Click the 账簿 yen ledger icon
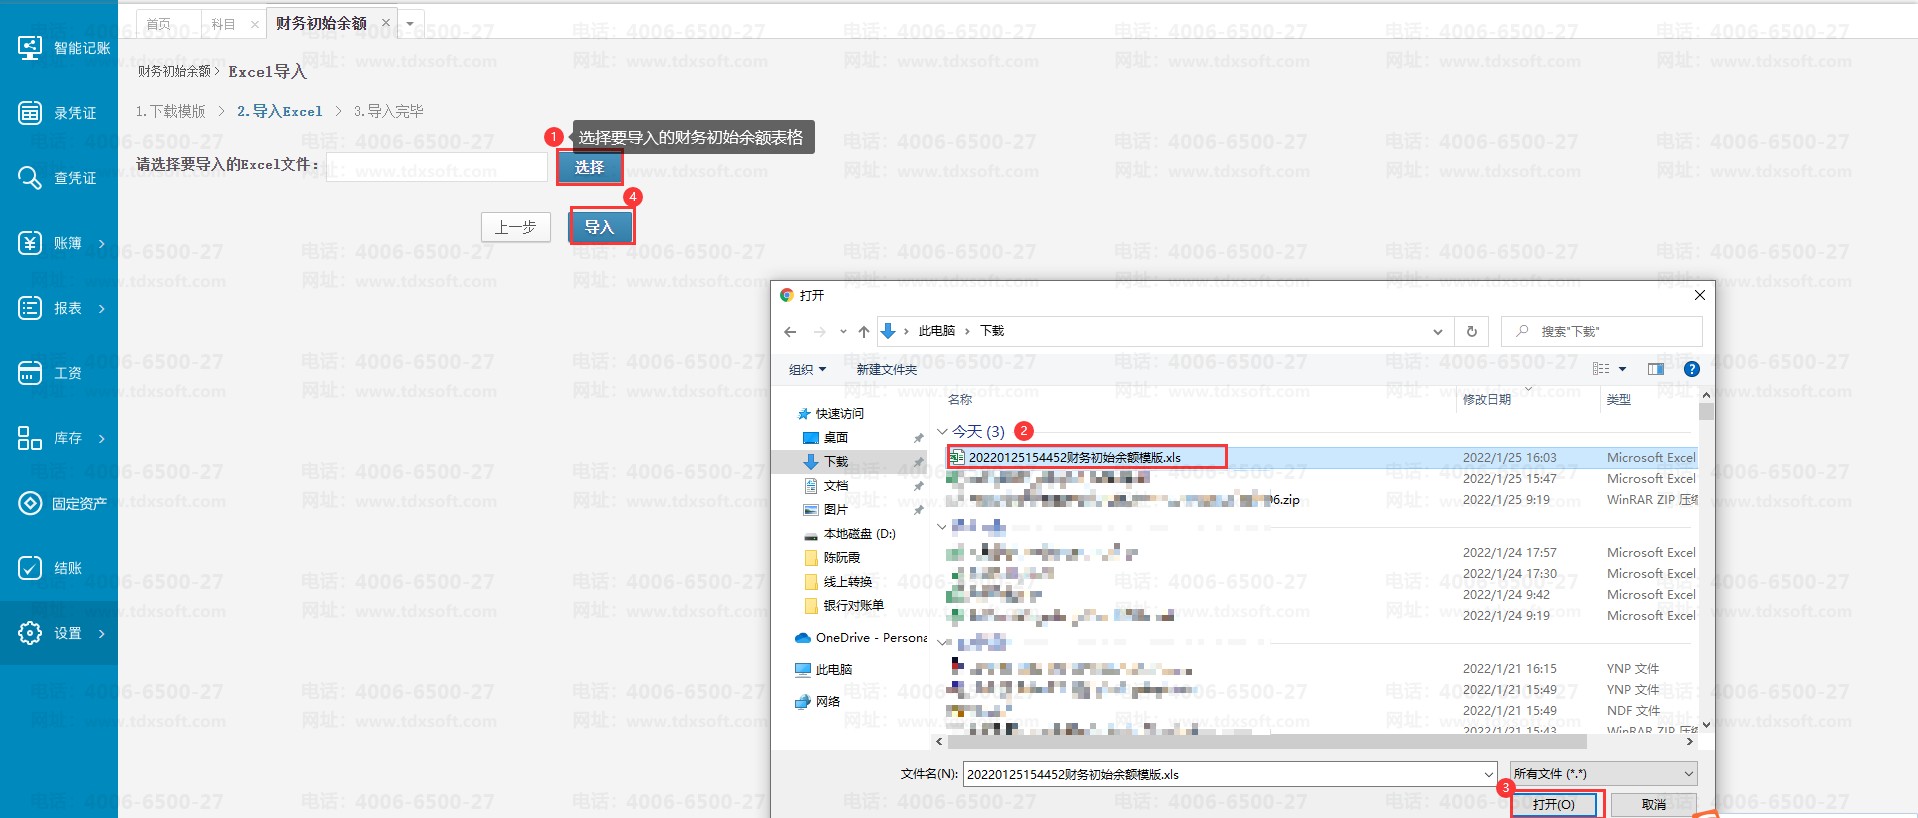 pos(30,243)
